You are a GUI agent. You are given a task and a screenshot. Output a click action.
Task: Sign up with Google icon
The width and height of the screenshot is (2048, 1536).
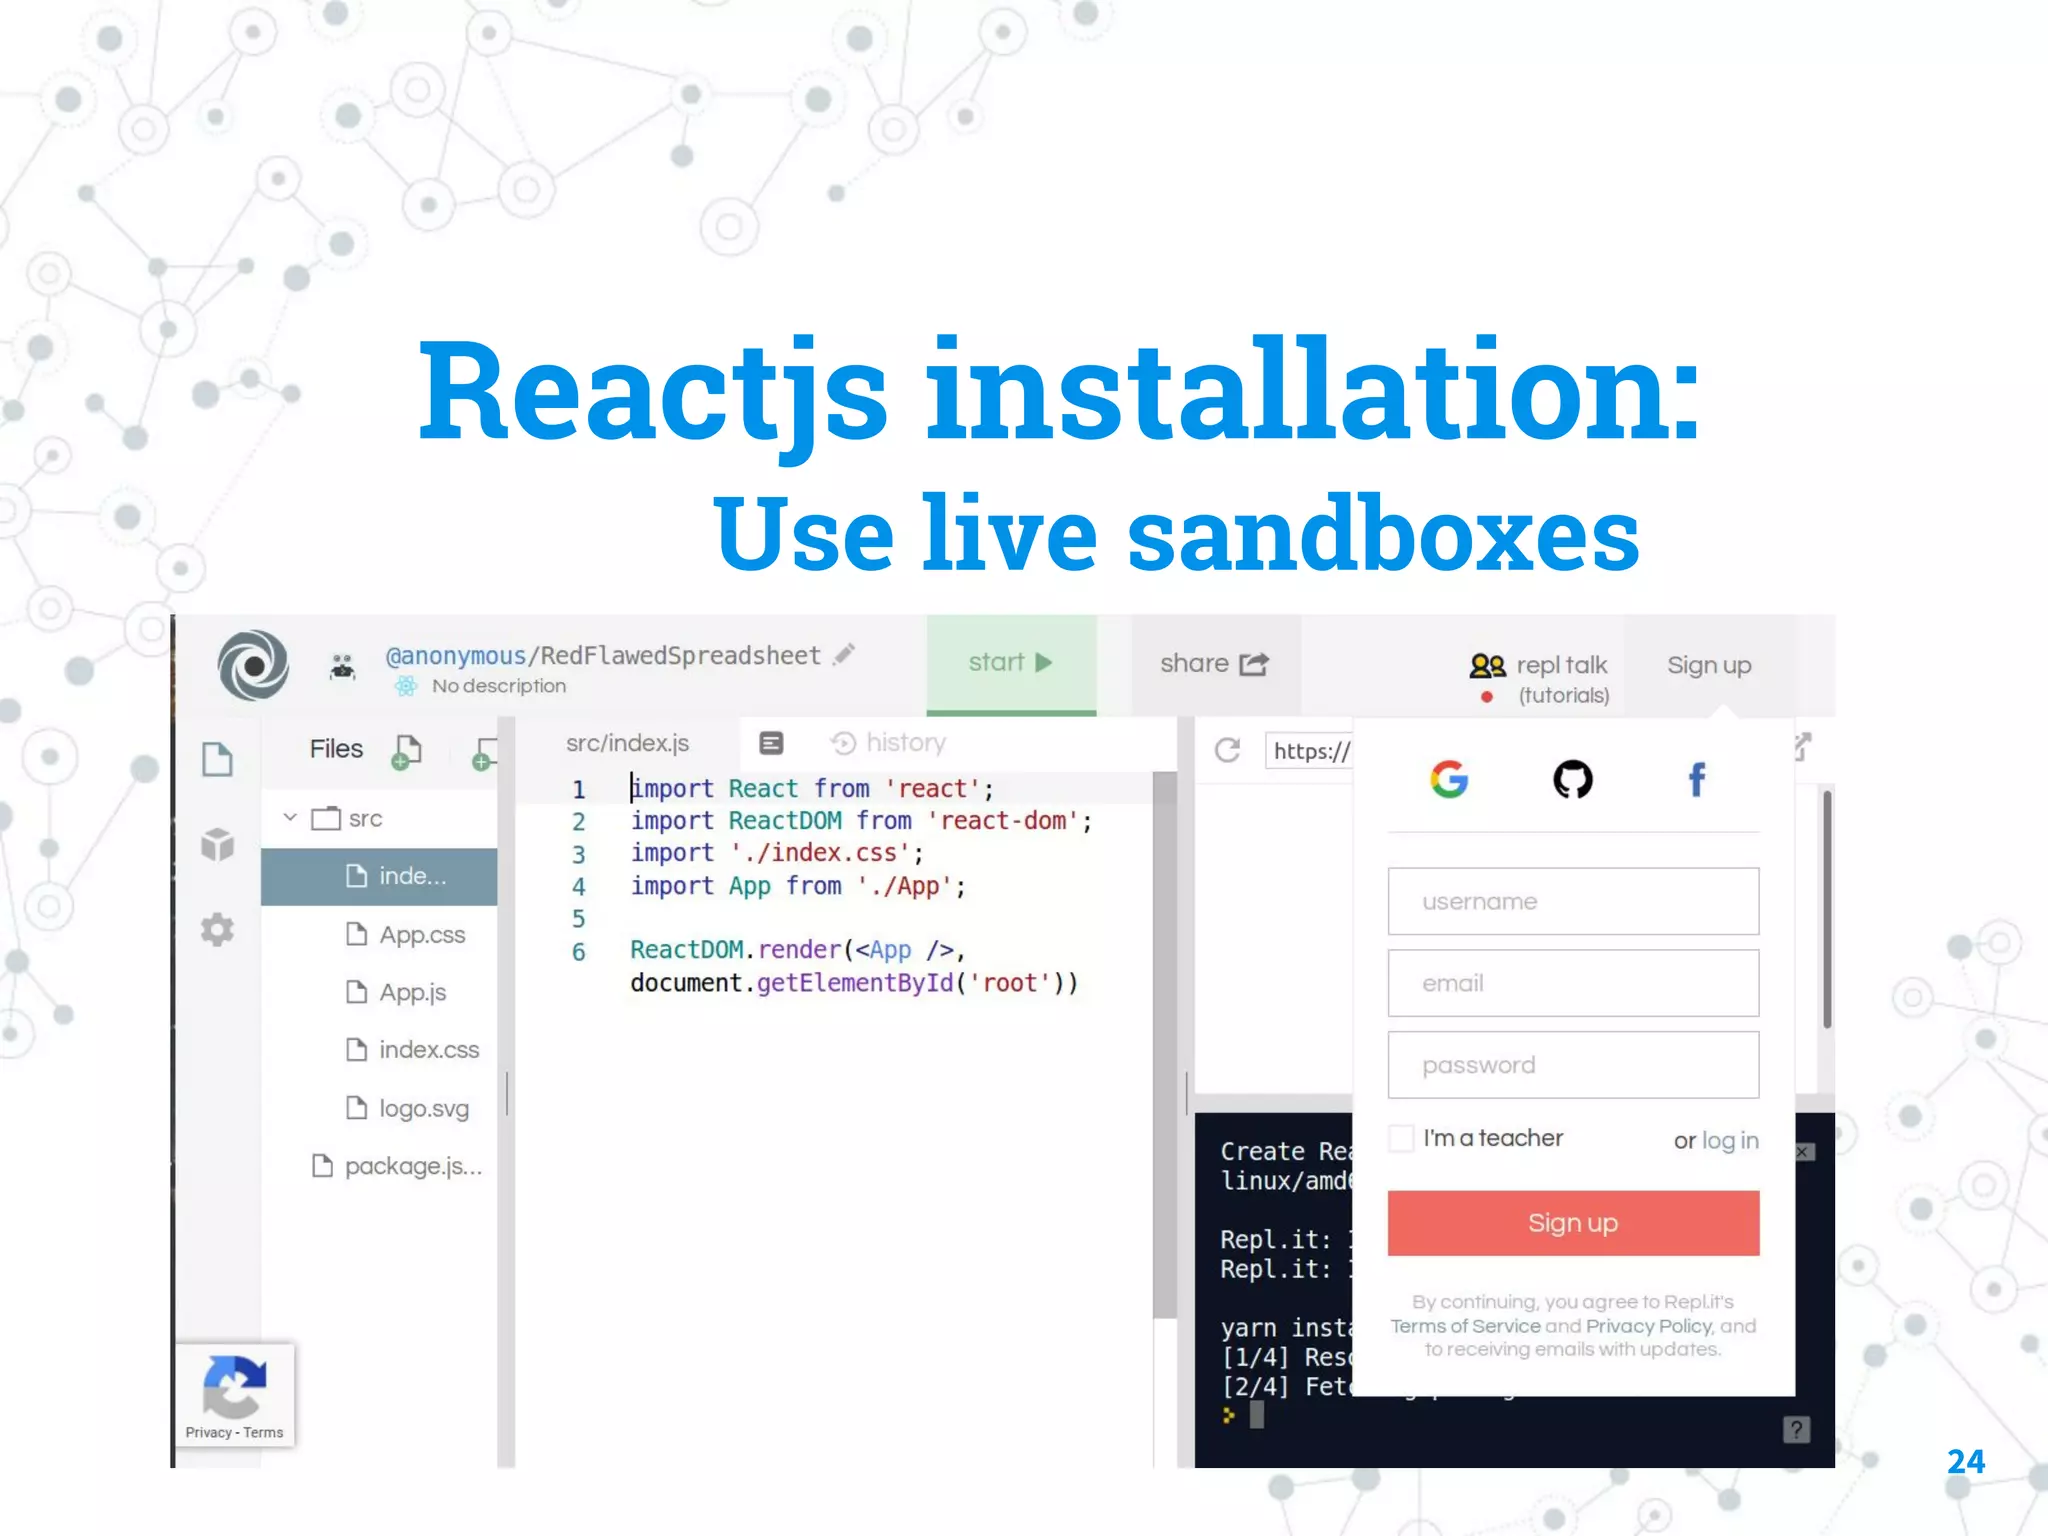(1449, 779)
